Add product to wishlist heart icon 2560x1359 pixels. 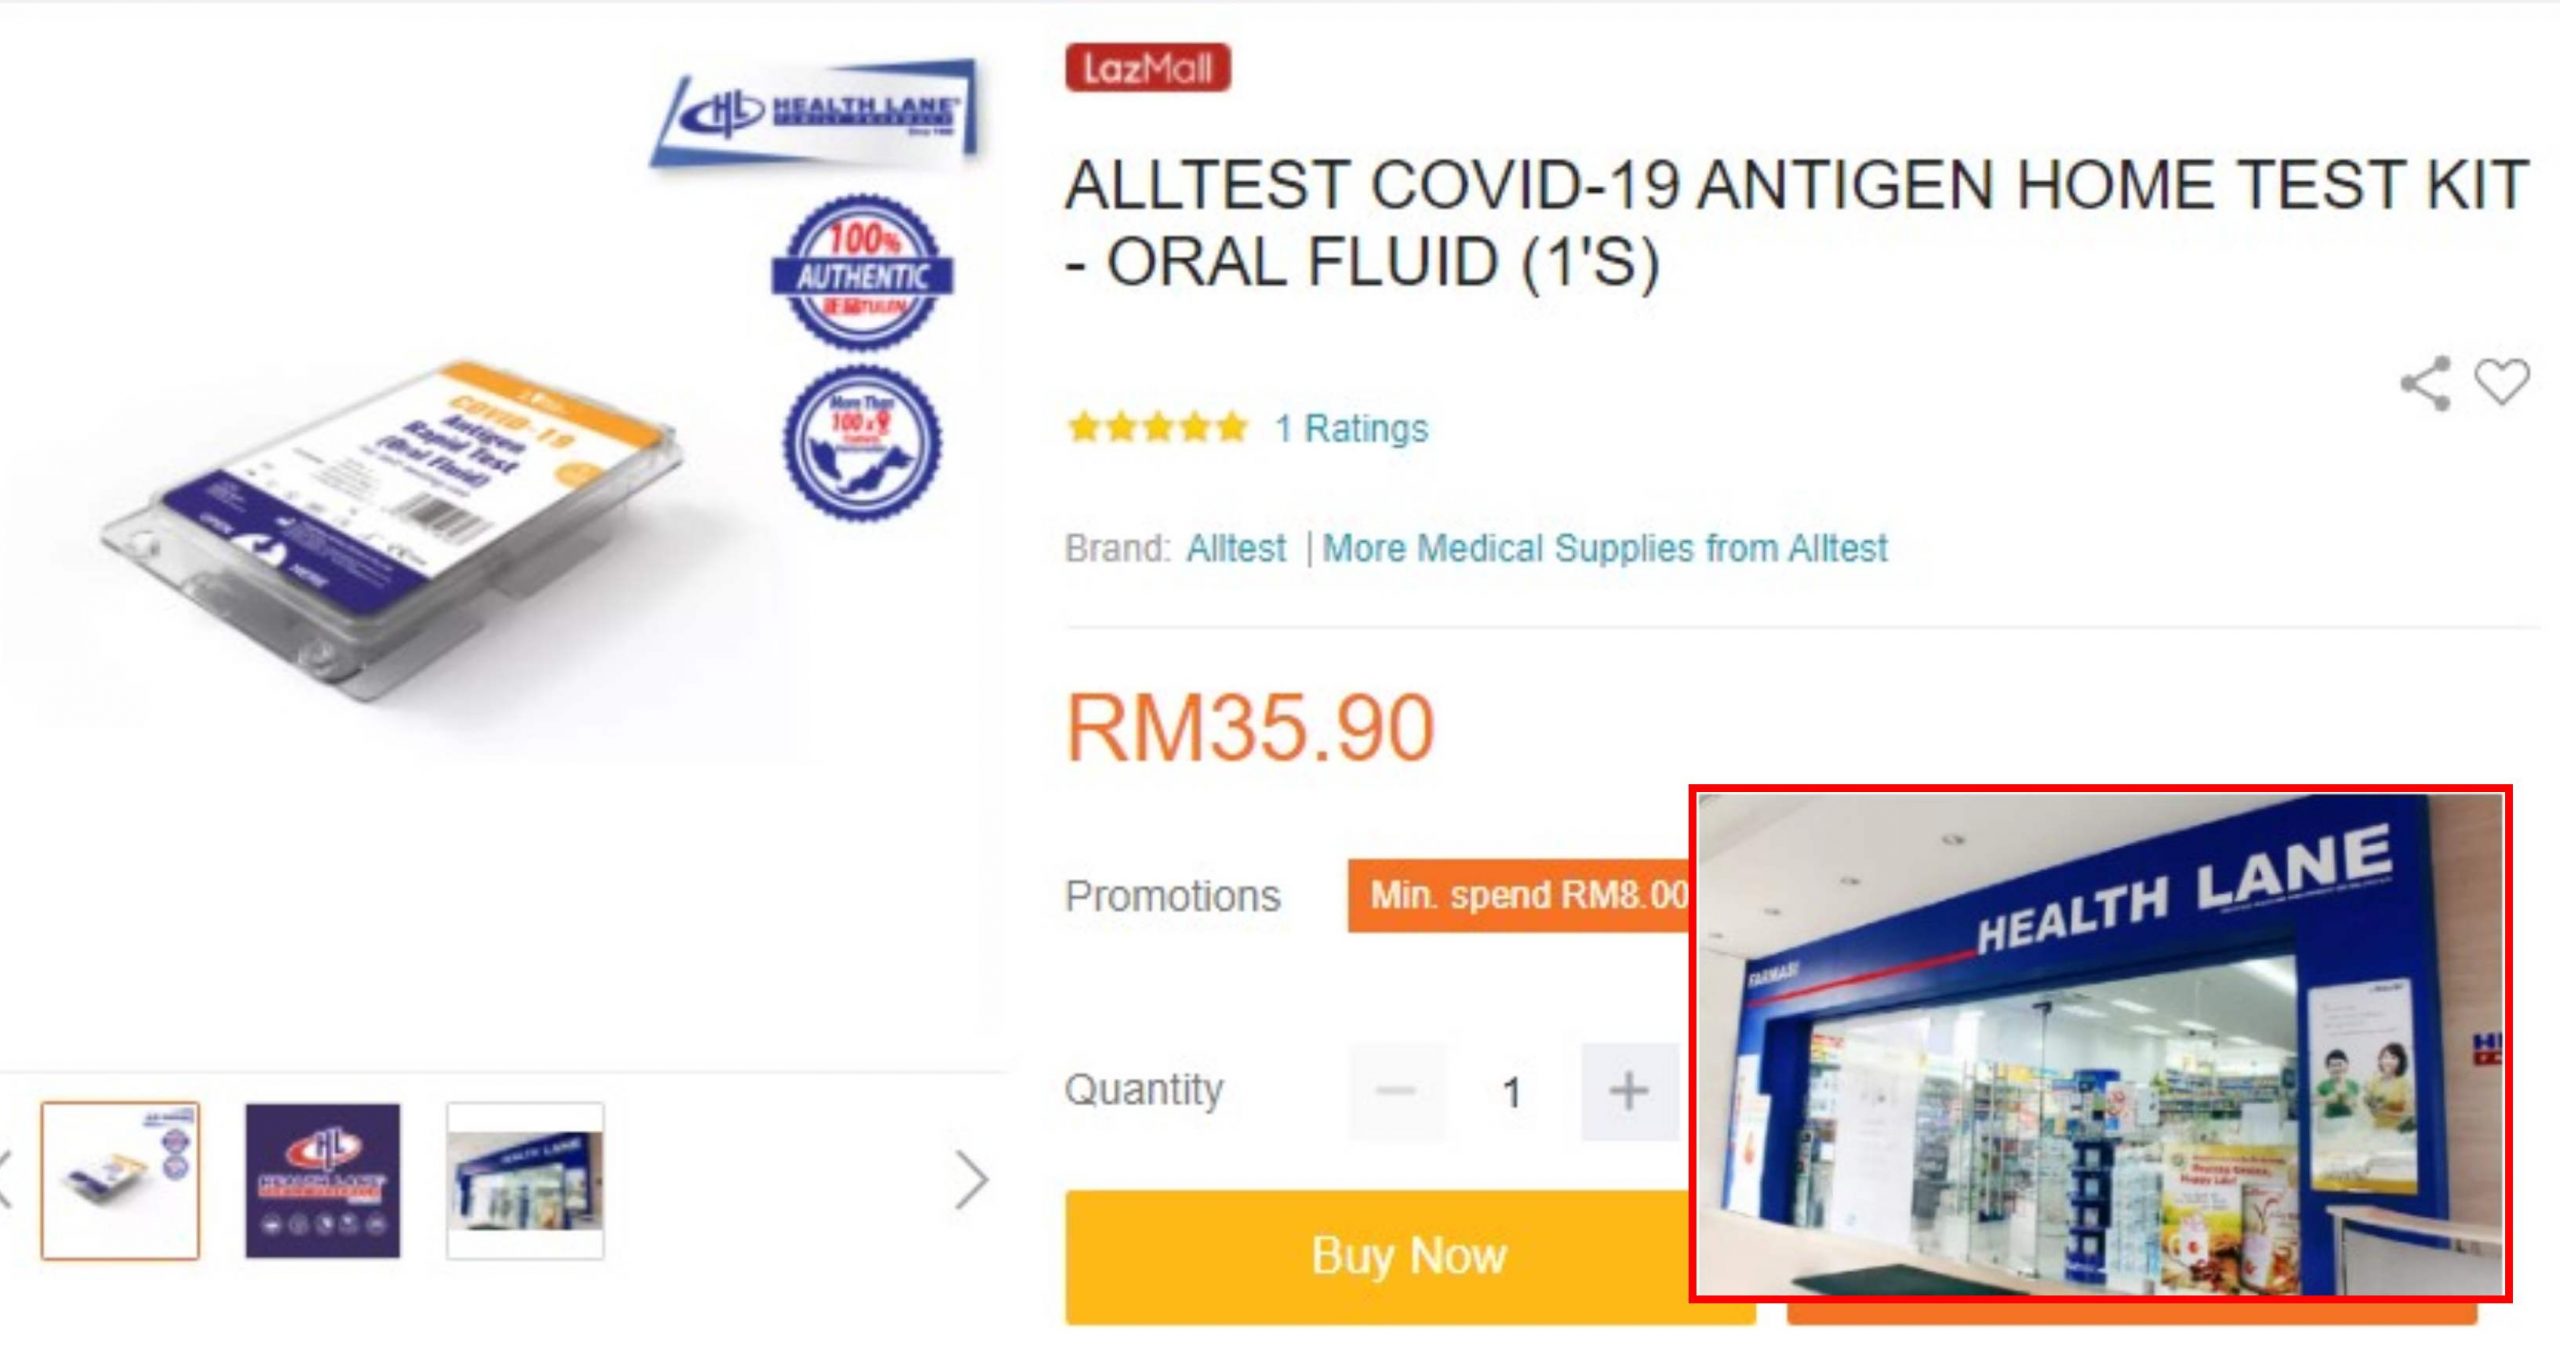2502,381
